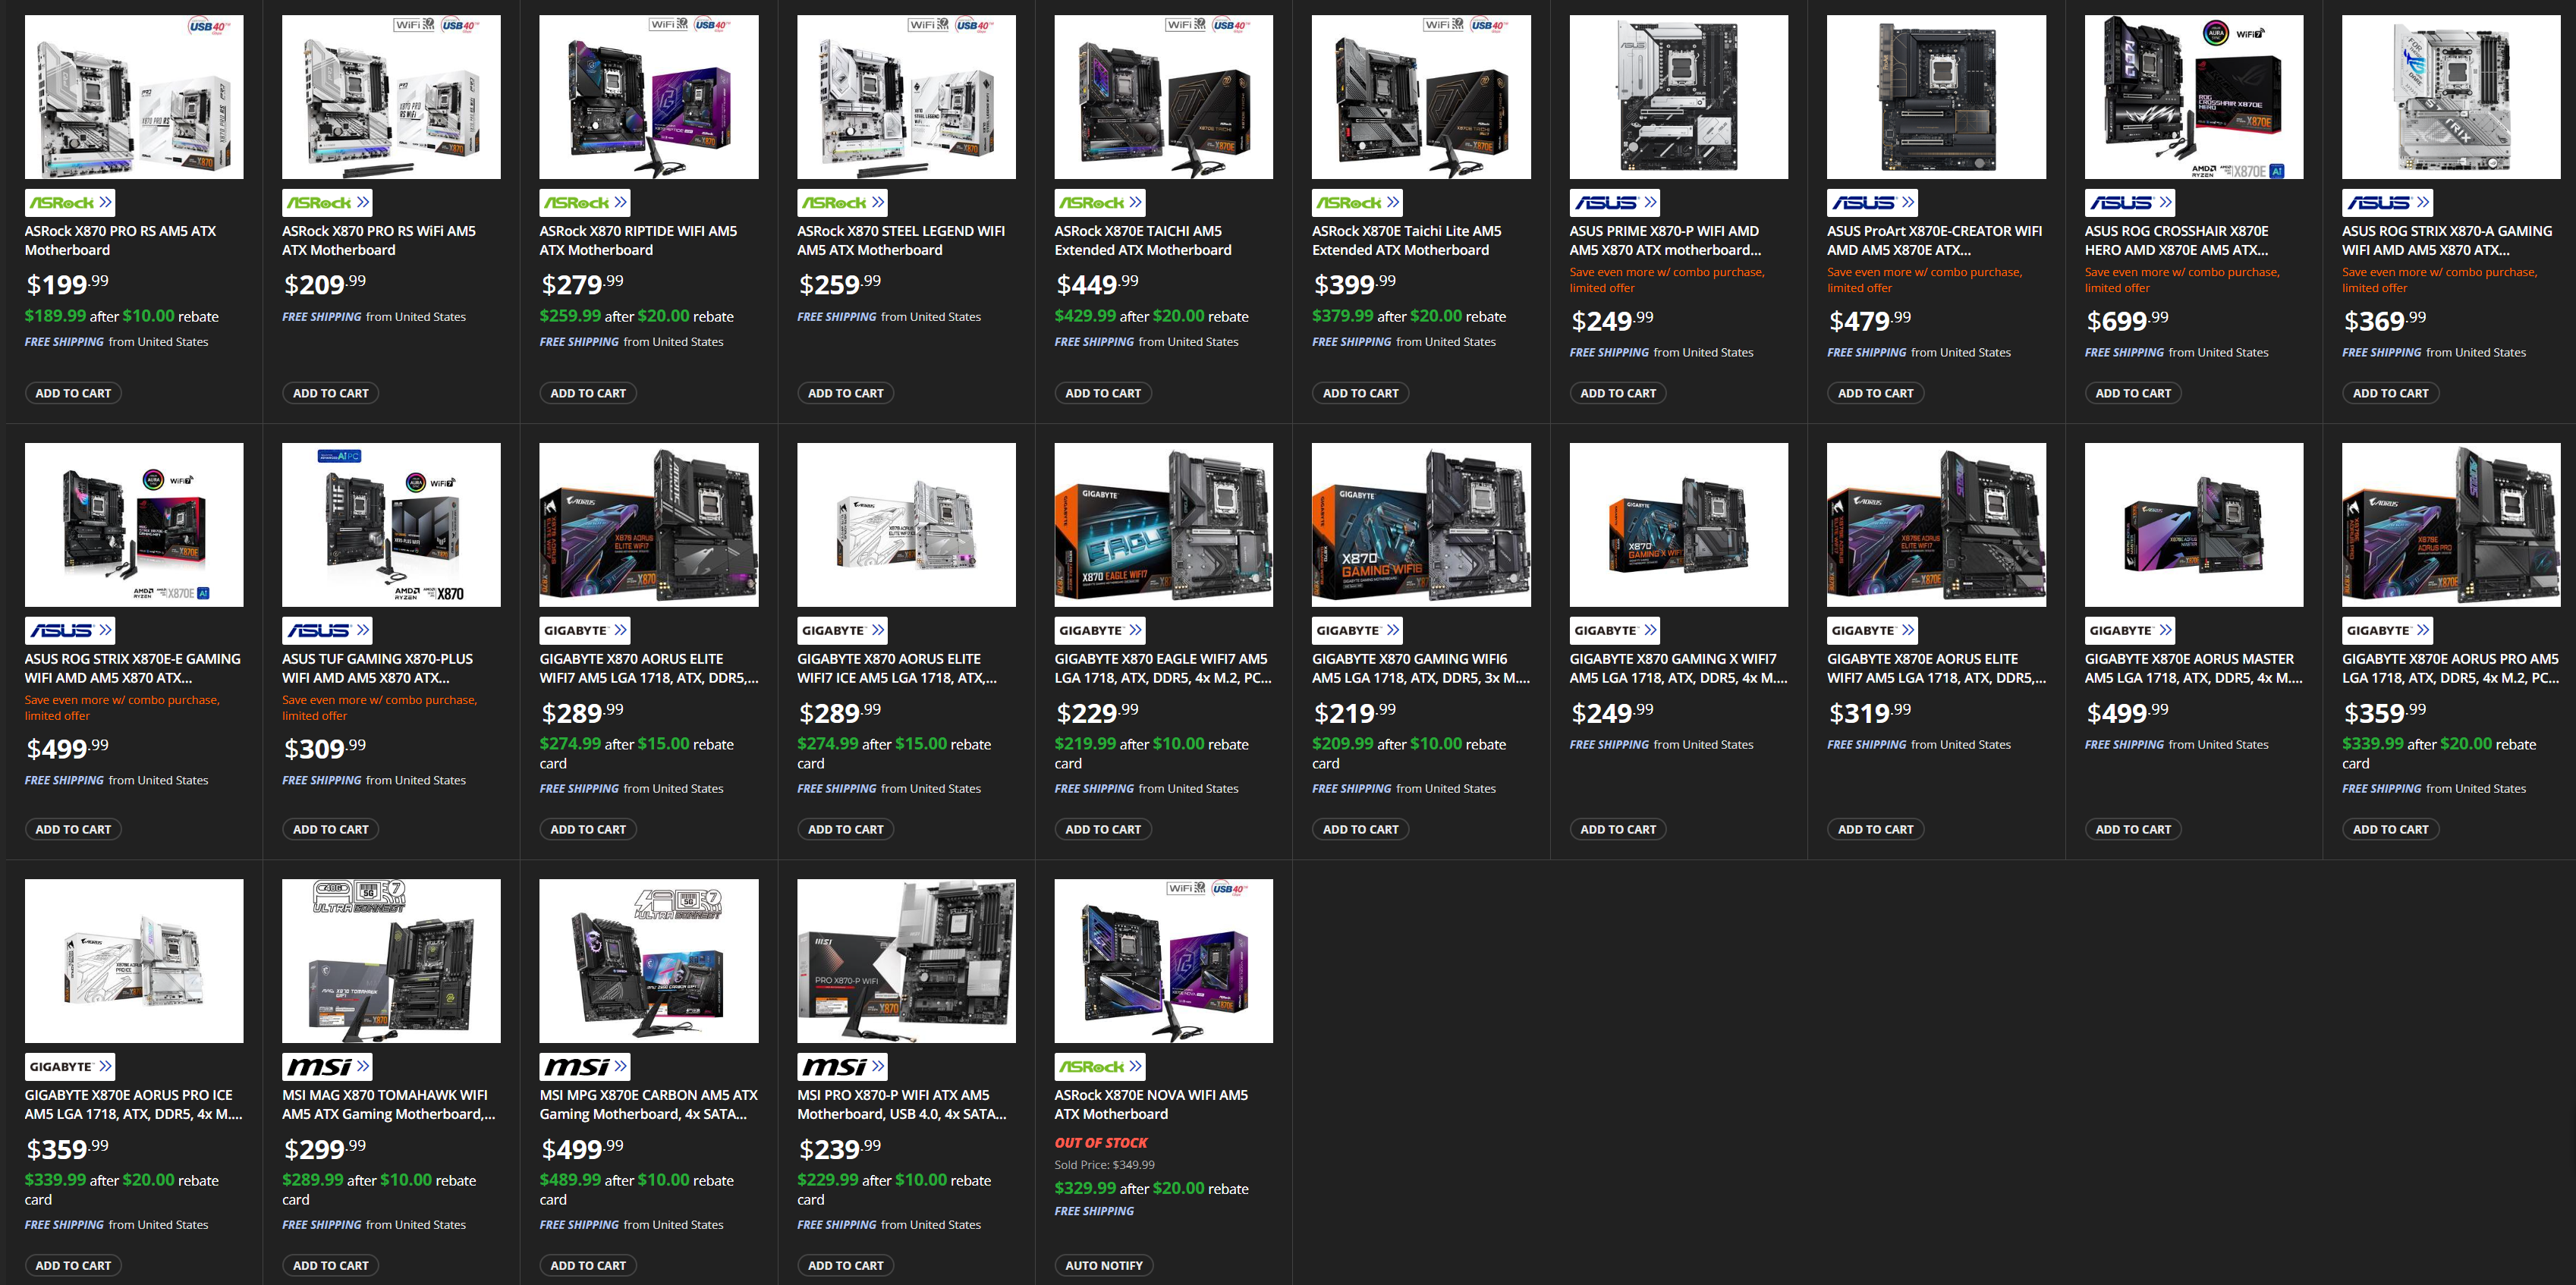Click the $10.00 rebate link under ASRock X870 PRO RS
This screenshot has height=1285, width=2576.
(x=149, y=316)
